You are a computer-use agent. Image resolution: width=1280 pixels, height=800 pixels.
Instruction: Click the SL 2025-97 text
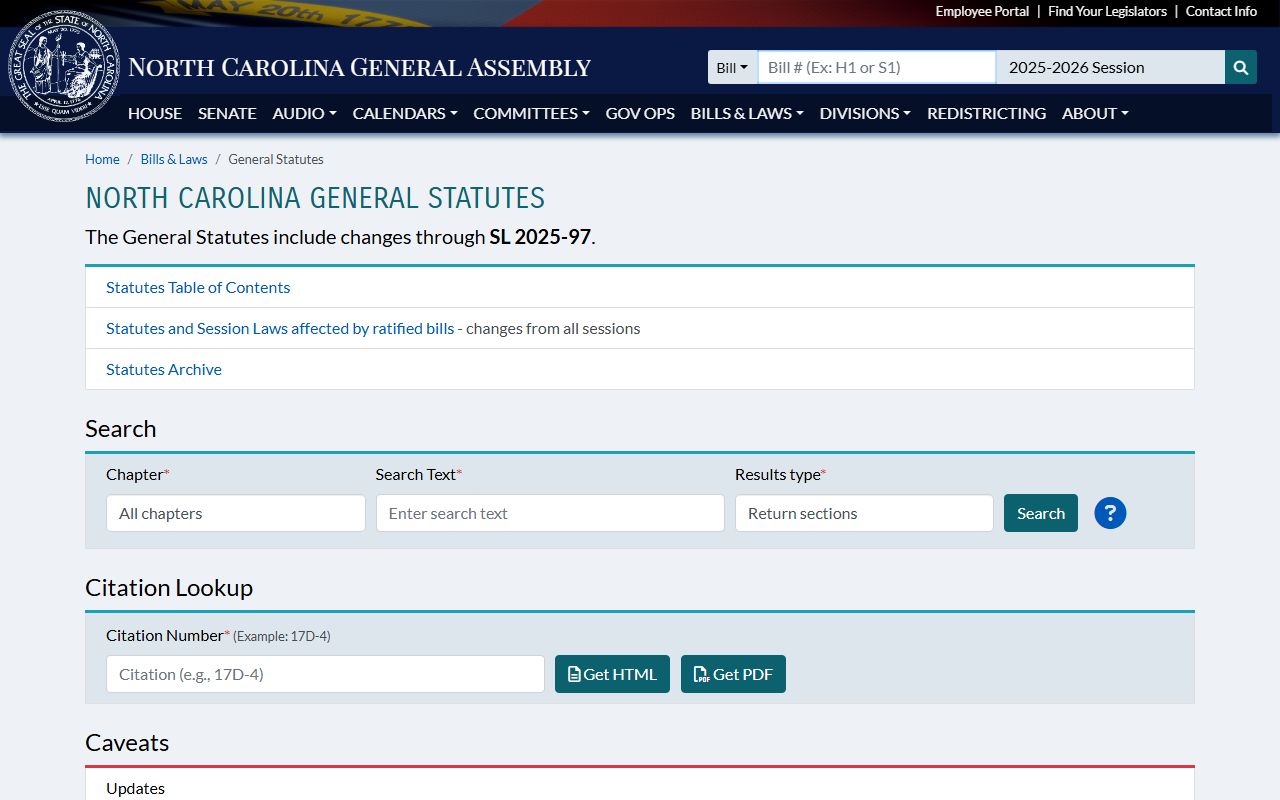point(540,237)
